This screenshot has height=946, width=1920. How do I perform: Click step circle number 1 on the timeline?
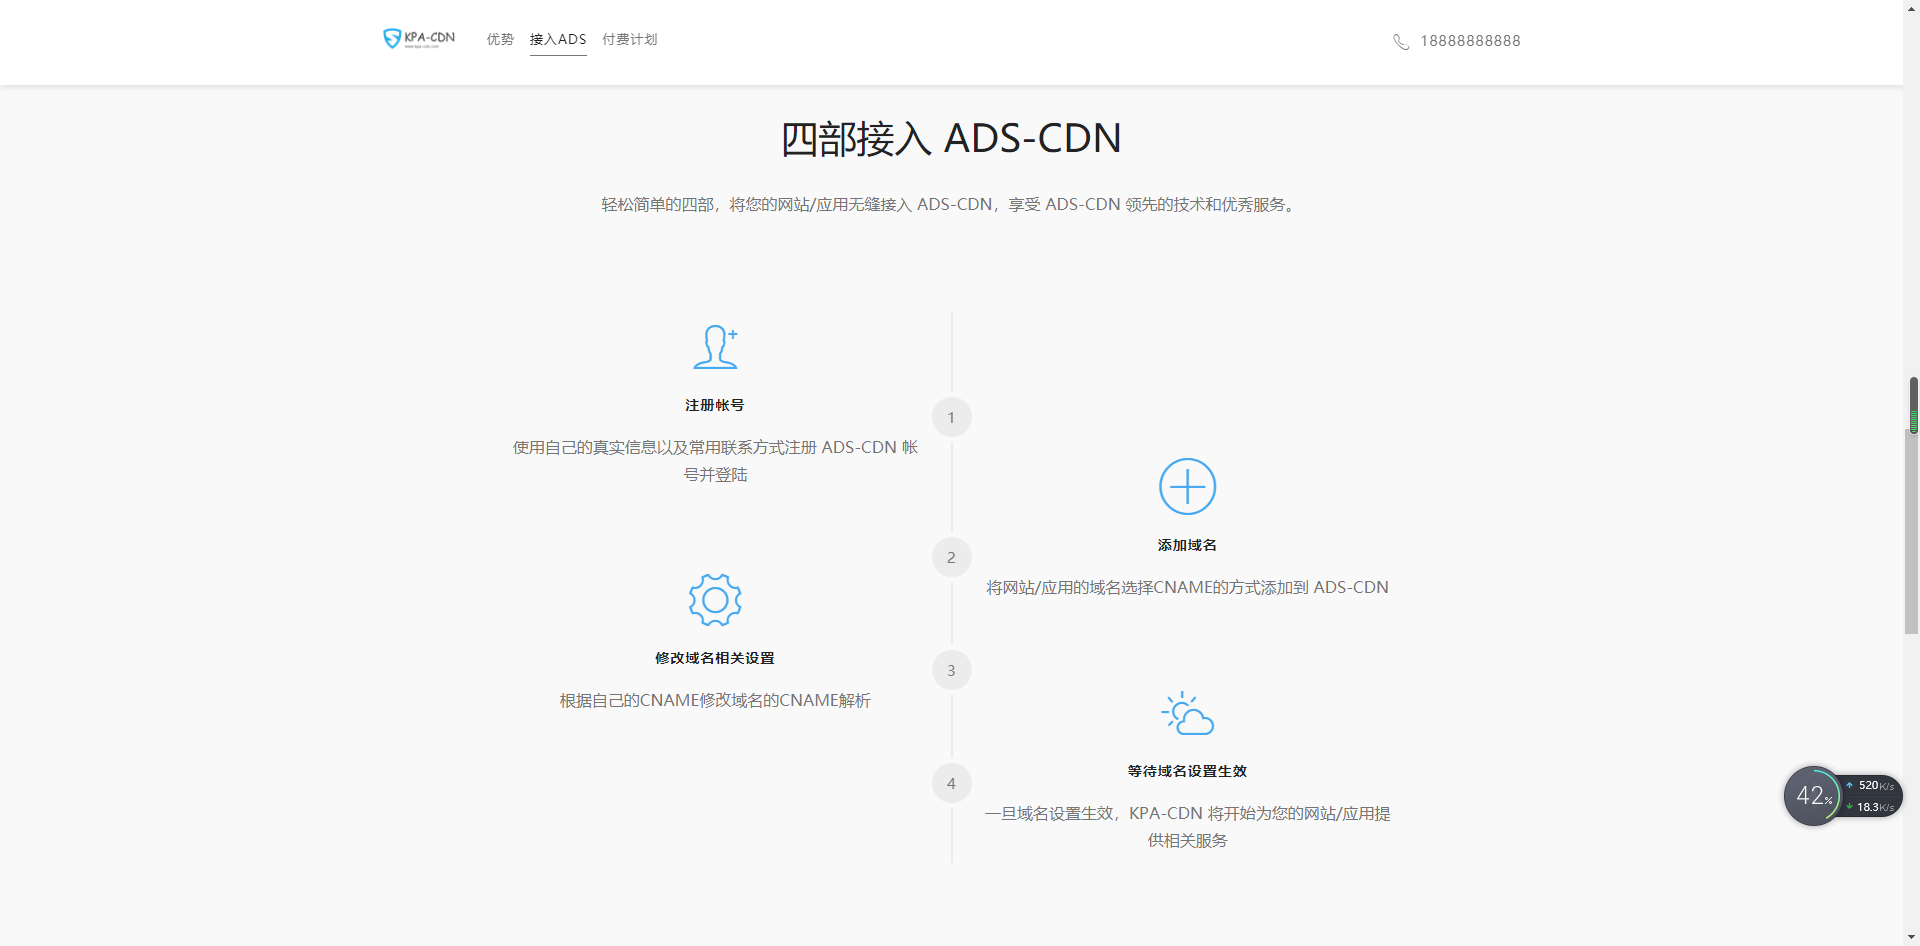951,417
